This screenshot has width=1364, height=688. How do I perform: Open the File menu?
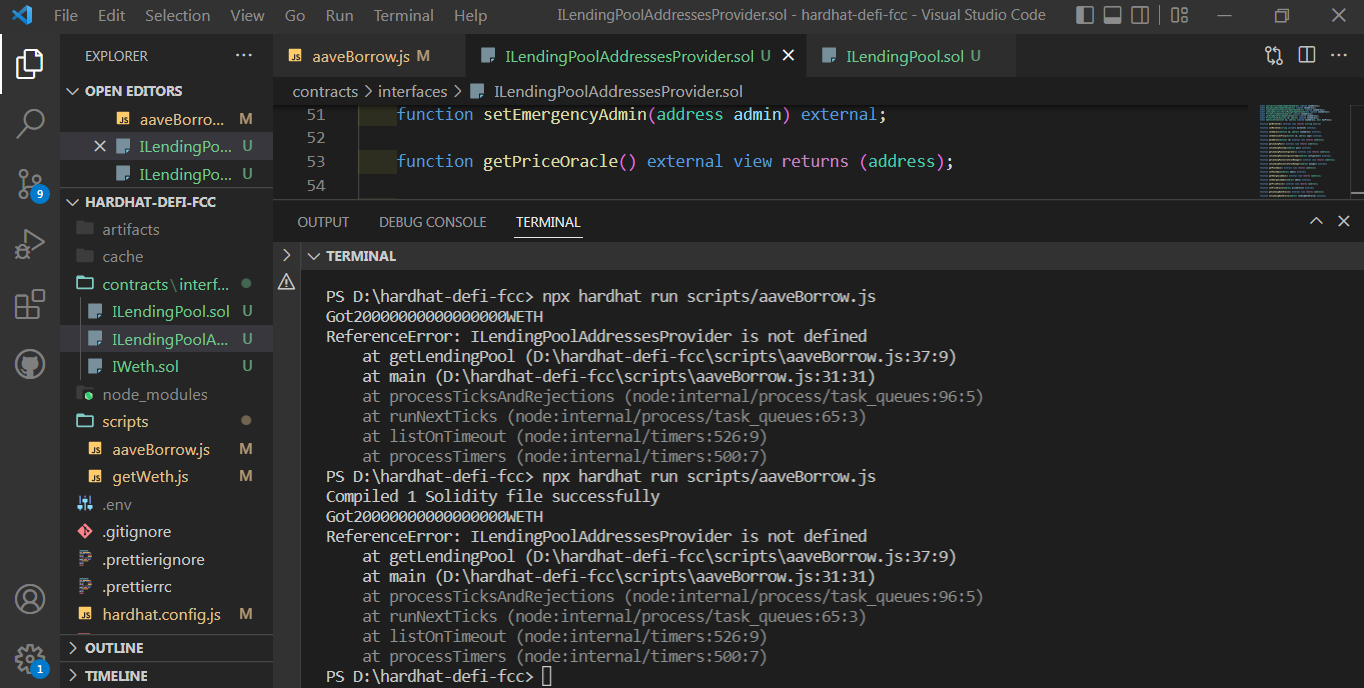pos(65,15)
